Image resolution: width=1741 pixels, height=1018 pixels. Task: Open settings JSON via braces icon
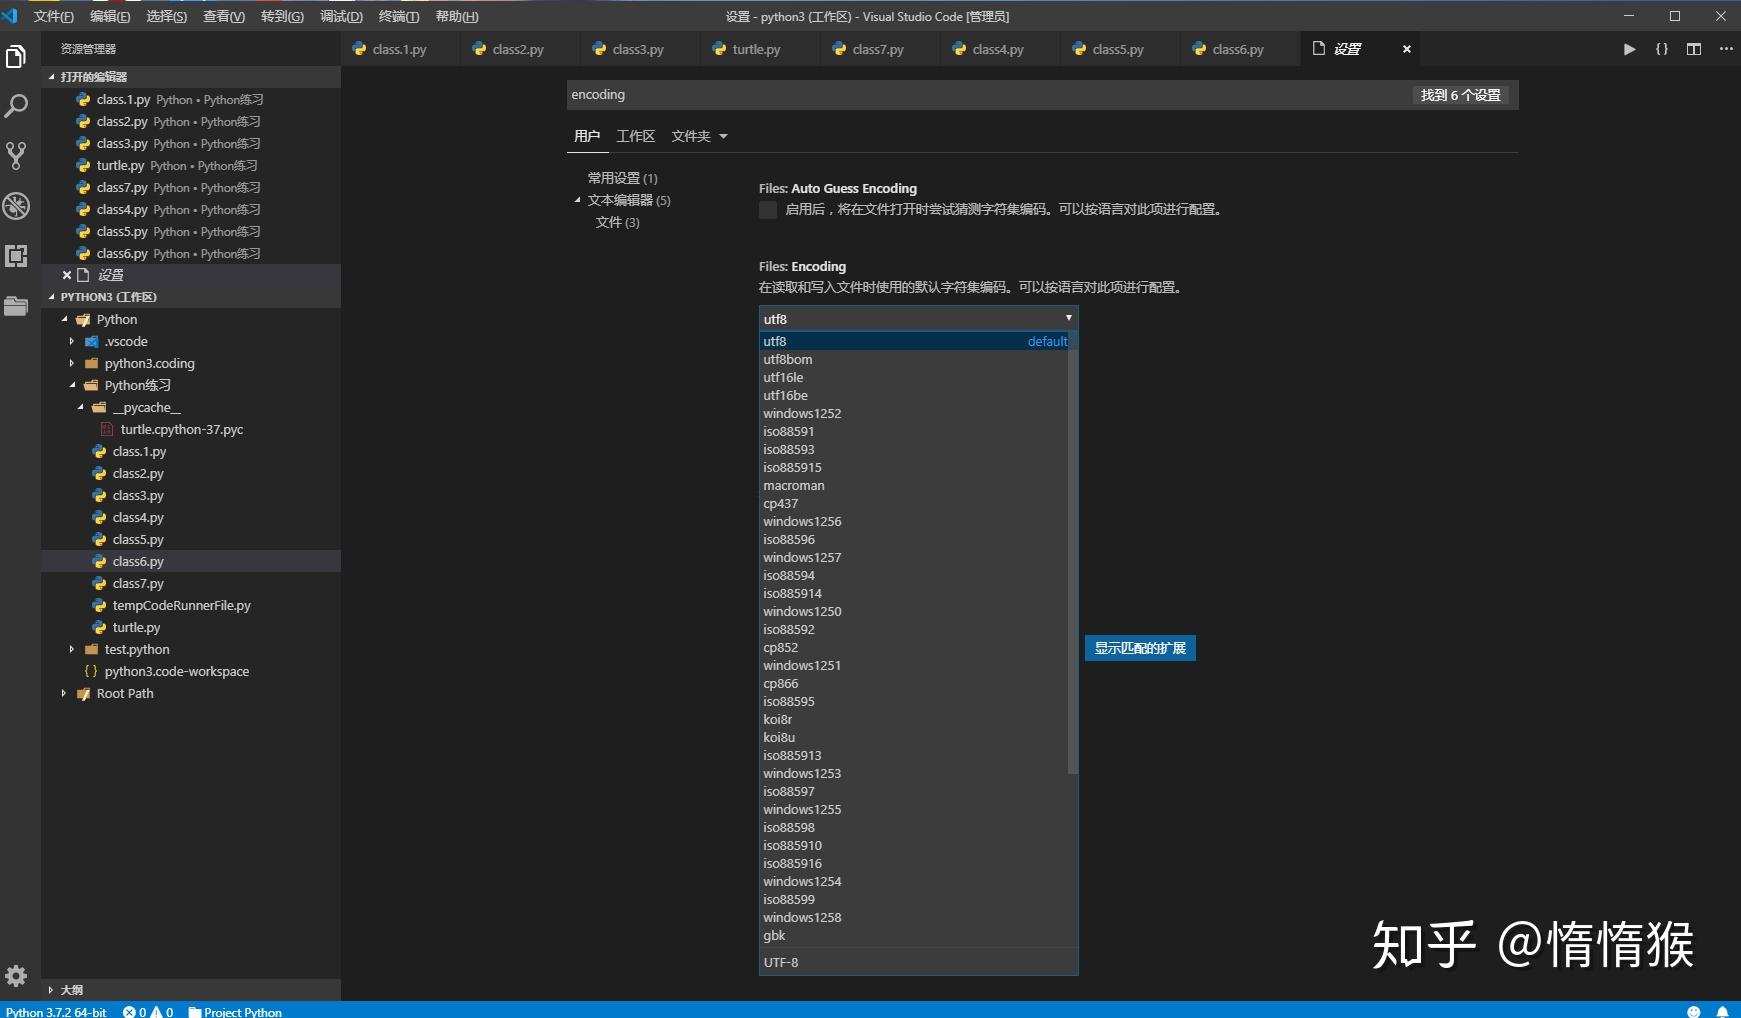click(x=1661, y=49)
